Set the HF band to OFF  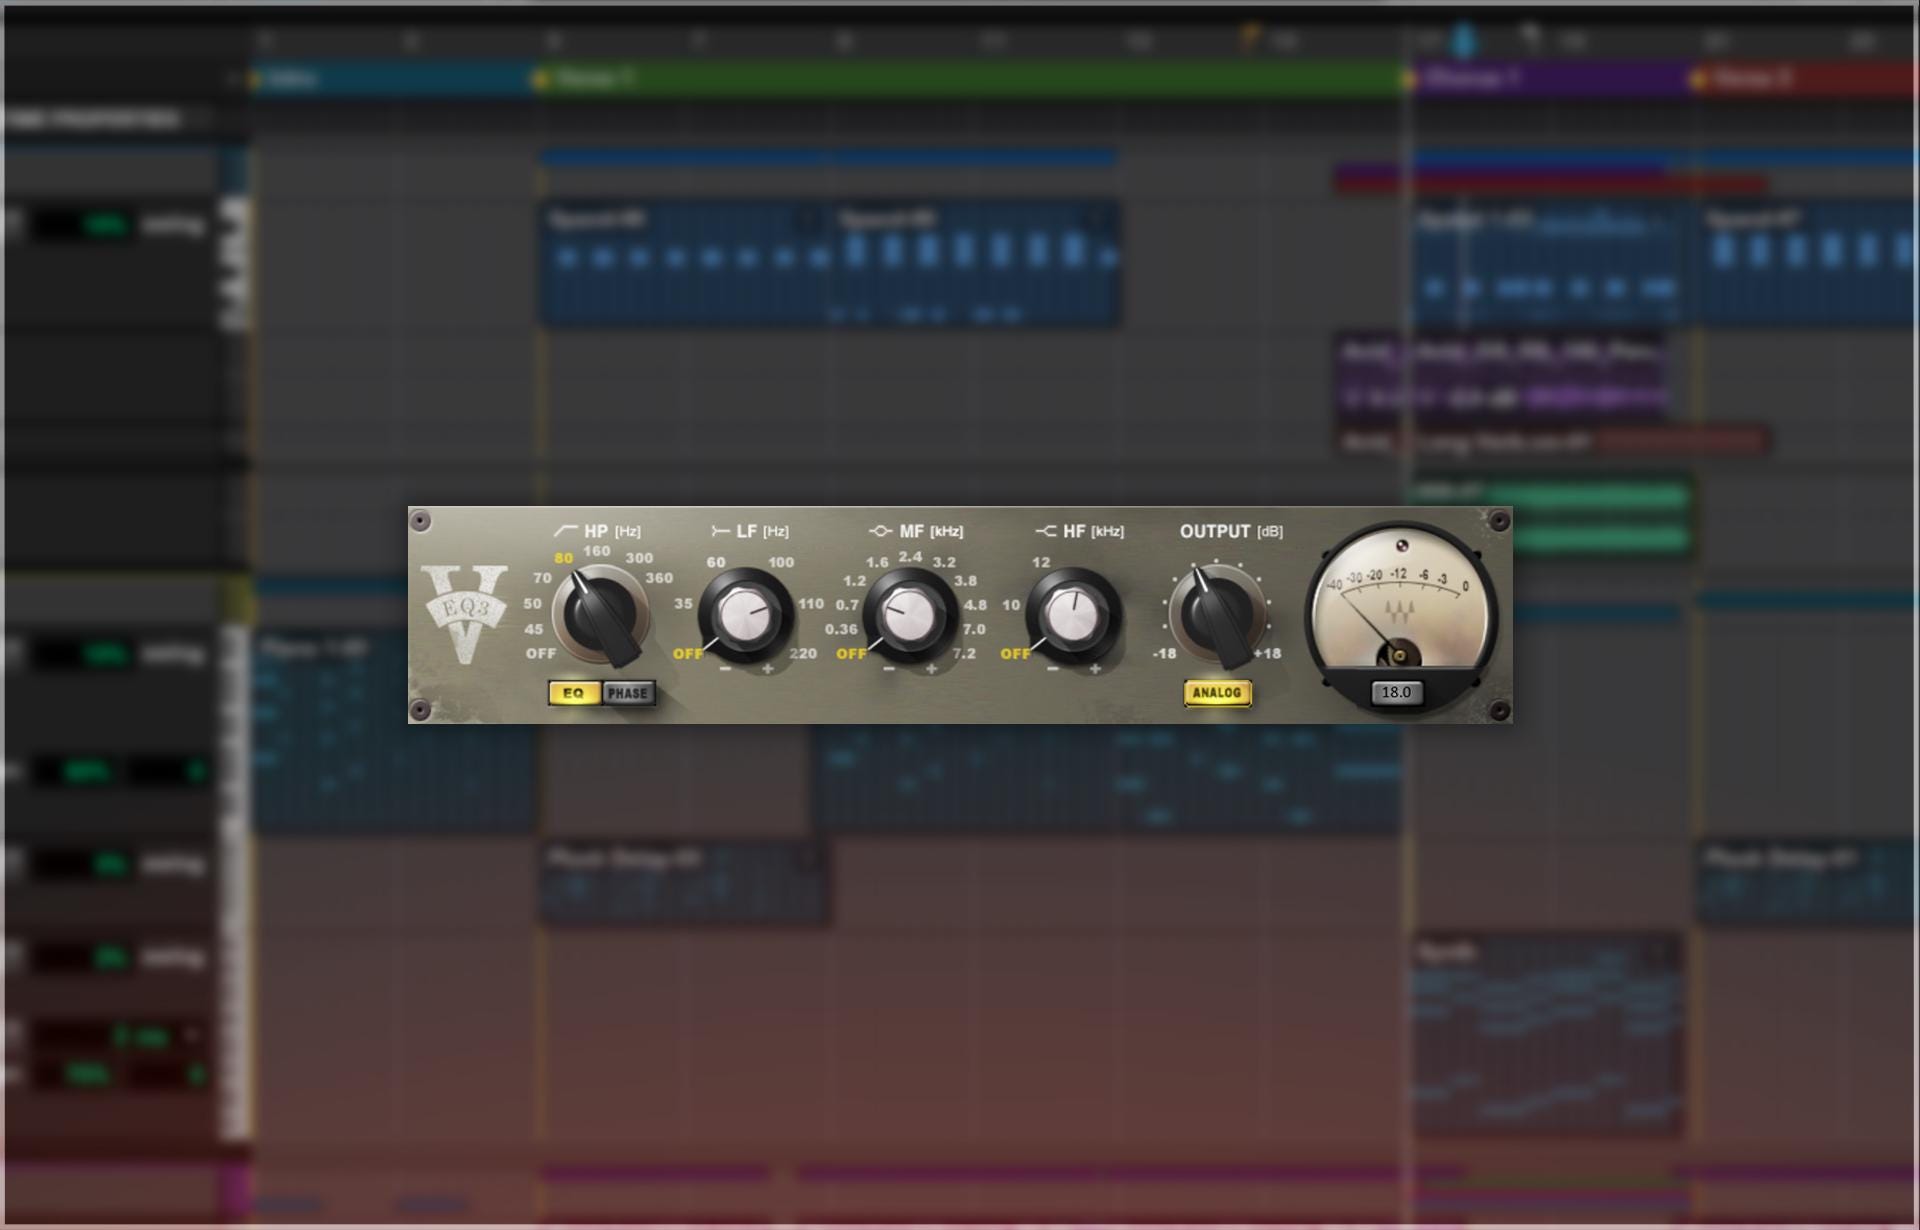(x=1016, y=653)
